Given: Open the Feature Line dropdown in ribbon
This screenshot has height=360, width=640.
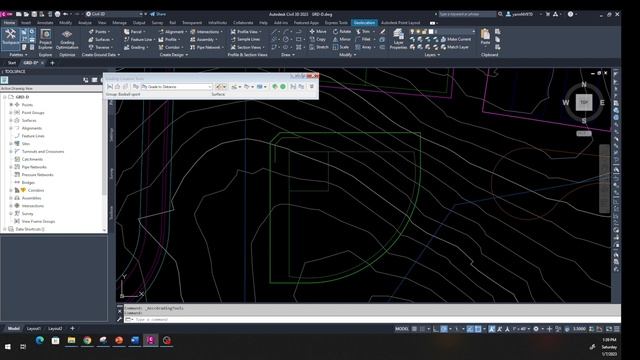Looking at the screenshot, I should pyautogui.click(x=139, y=39).
